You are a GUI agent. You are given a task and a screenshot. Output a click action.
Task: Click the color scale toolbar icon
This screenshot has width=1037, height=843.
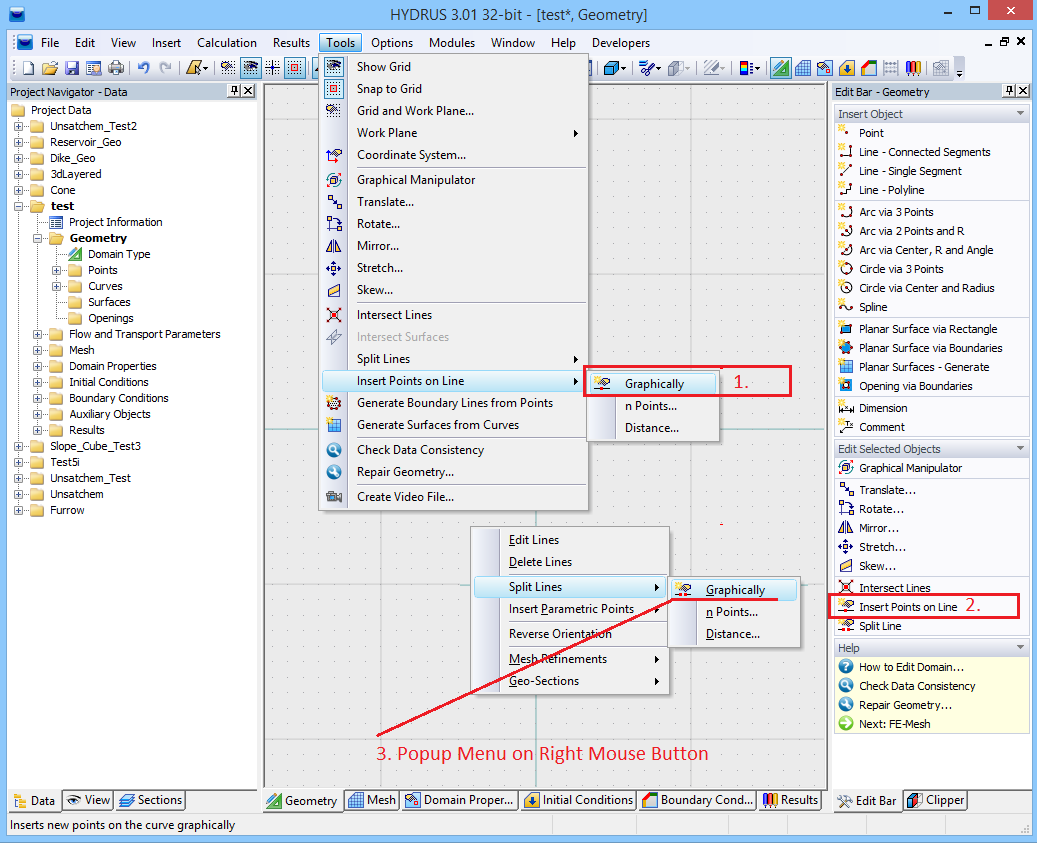(746, 67)
